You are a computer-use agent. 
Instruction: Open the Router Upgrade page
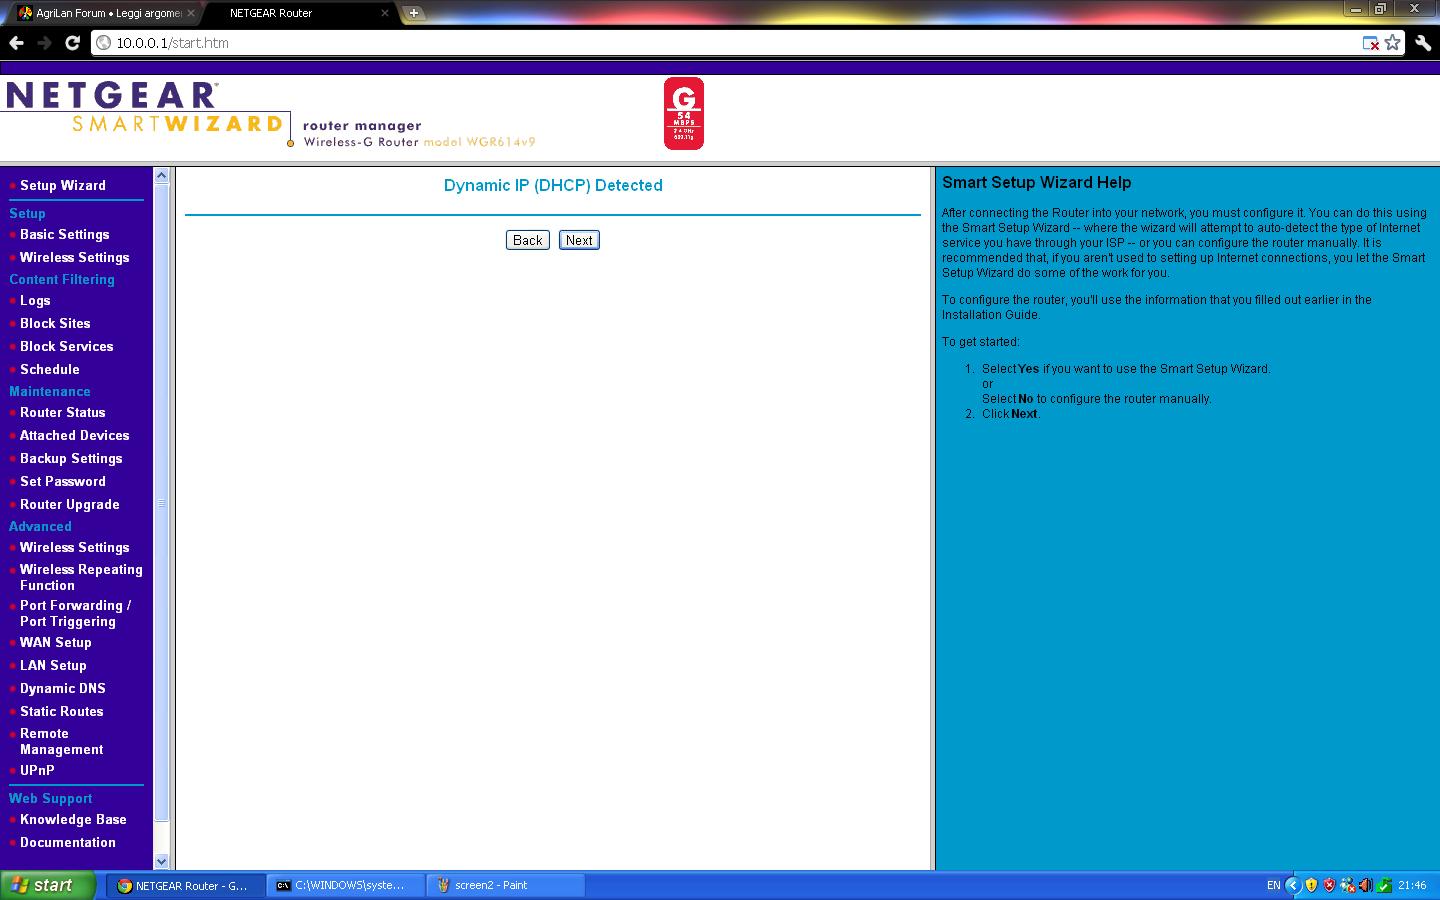click(x=69, y=504)
